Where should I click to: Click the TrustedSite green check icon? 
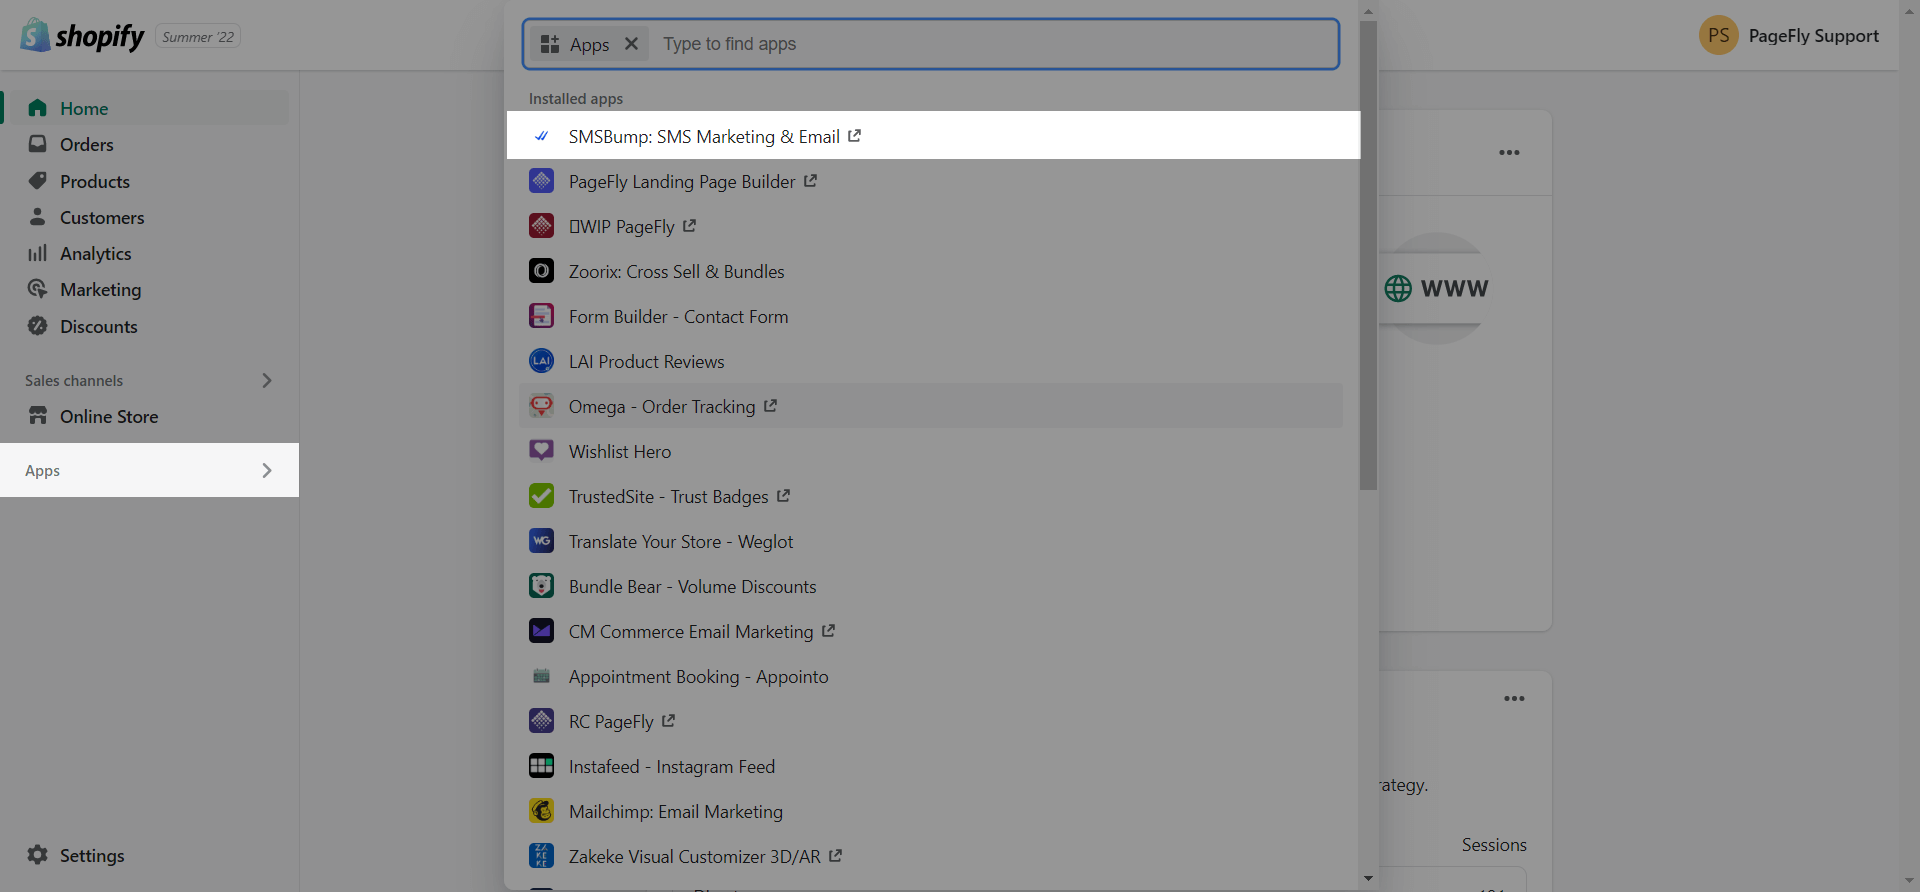541,496
